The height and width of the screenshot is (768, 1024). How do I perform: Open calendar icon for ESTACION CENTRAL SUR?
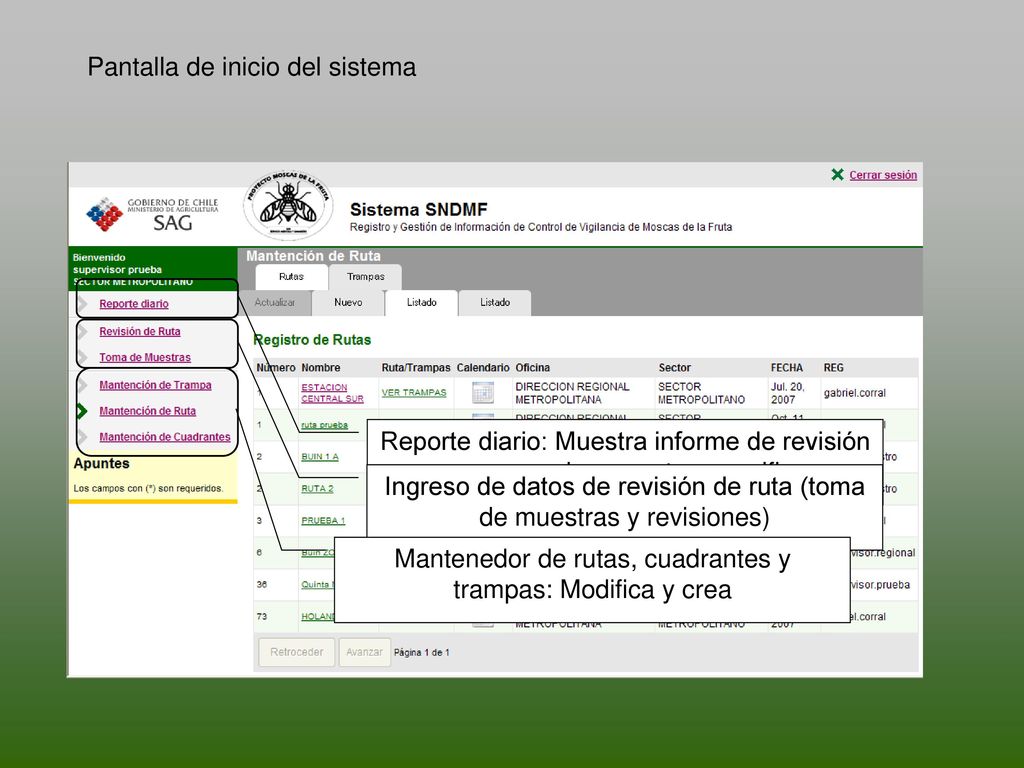click(483, 392)
